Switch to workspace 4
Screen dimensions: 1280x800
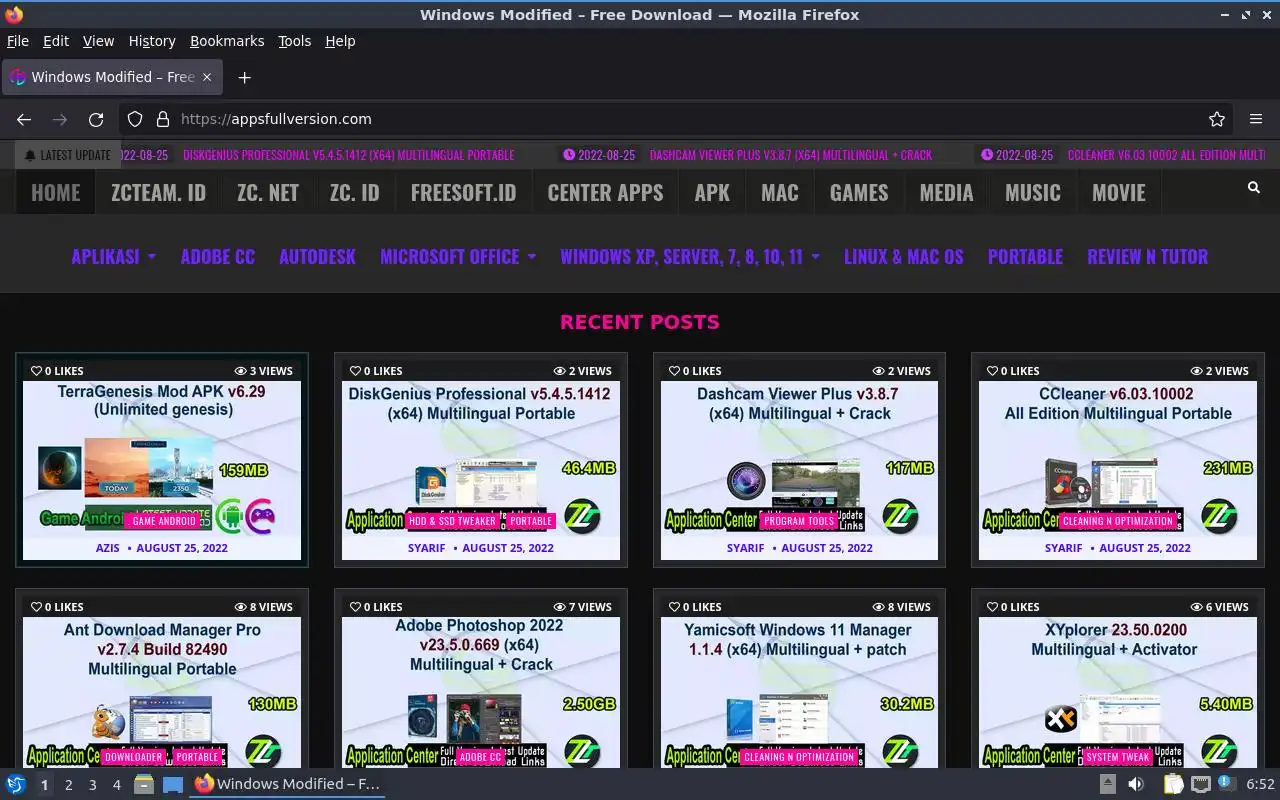[x=117, y=785]
